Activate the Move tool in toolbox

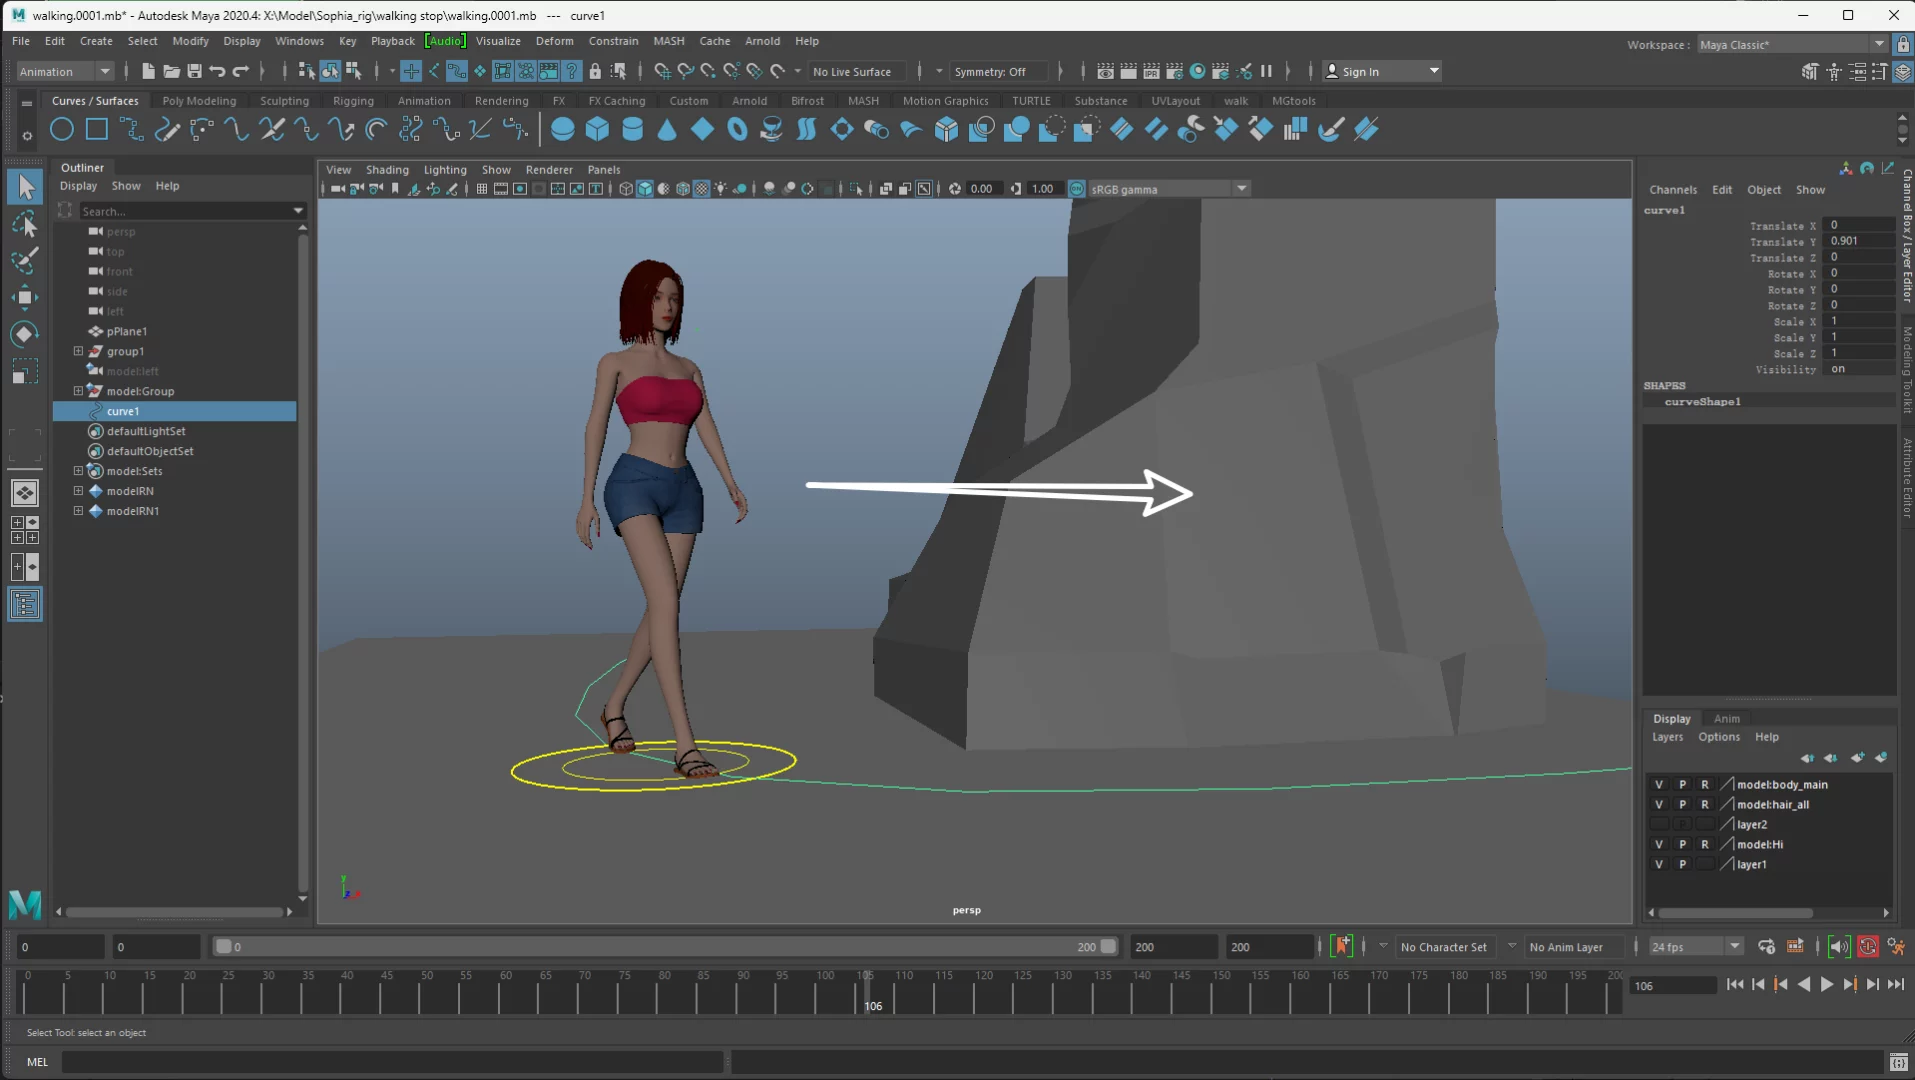click(x=25, y=297)
